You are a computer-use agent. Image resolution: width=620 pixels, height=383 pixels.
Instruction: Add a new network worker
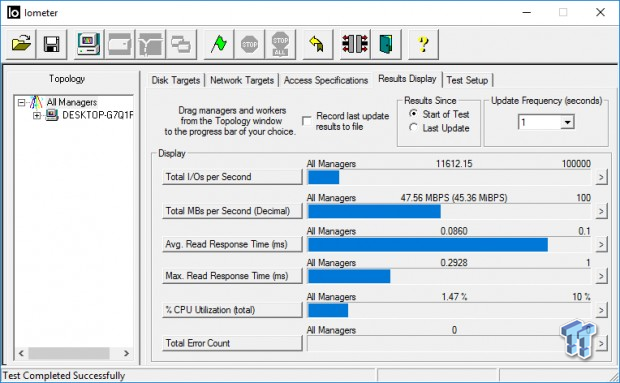(150, 44)
